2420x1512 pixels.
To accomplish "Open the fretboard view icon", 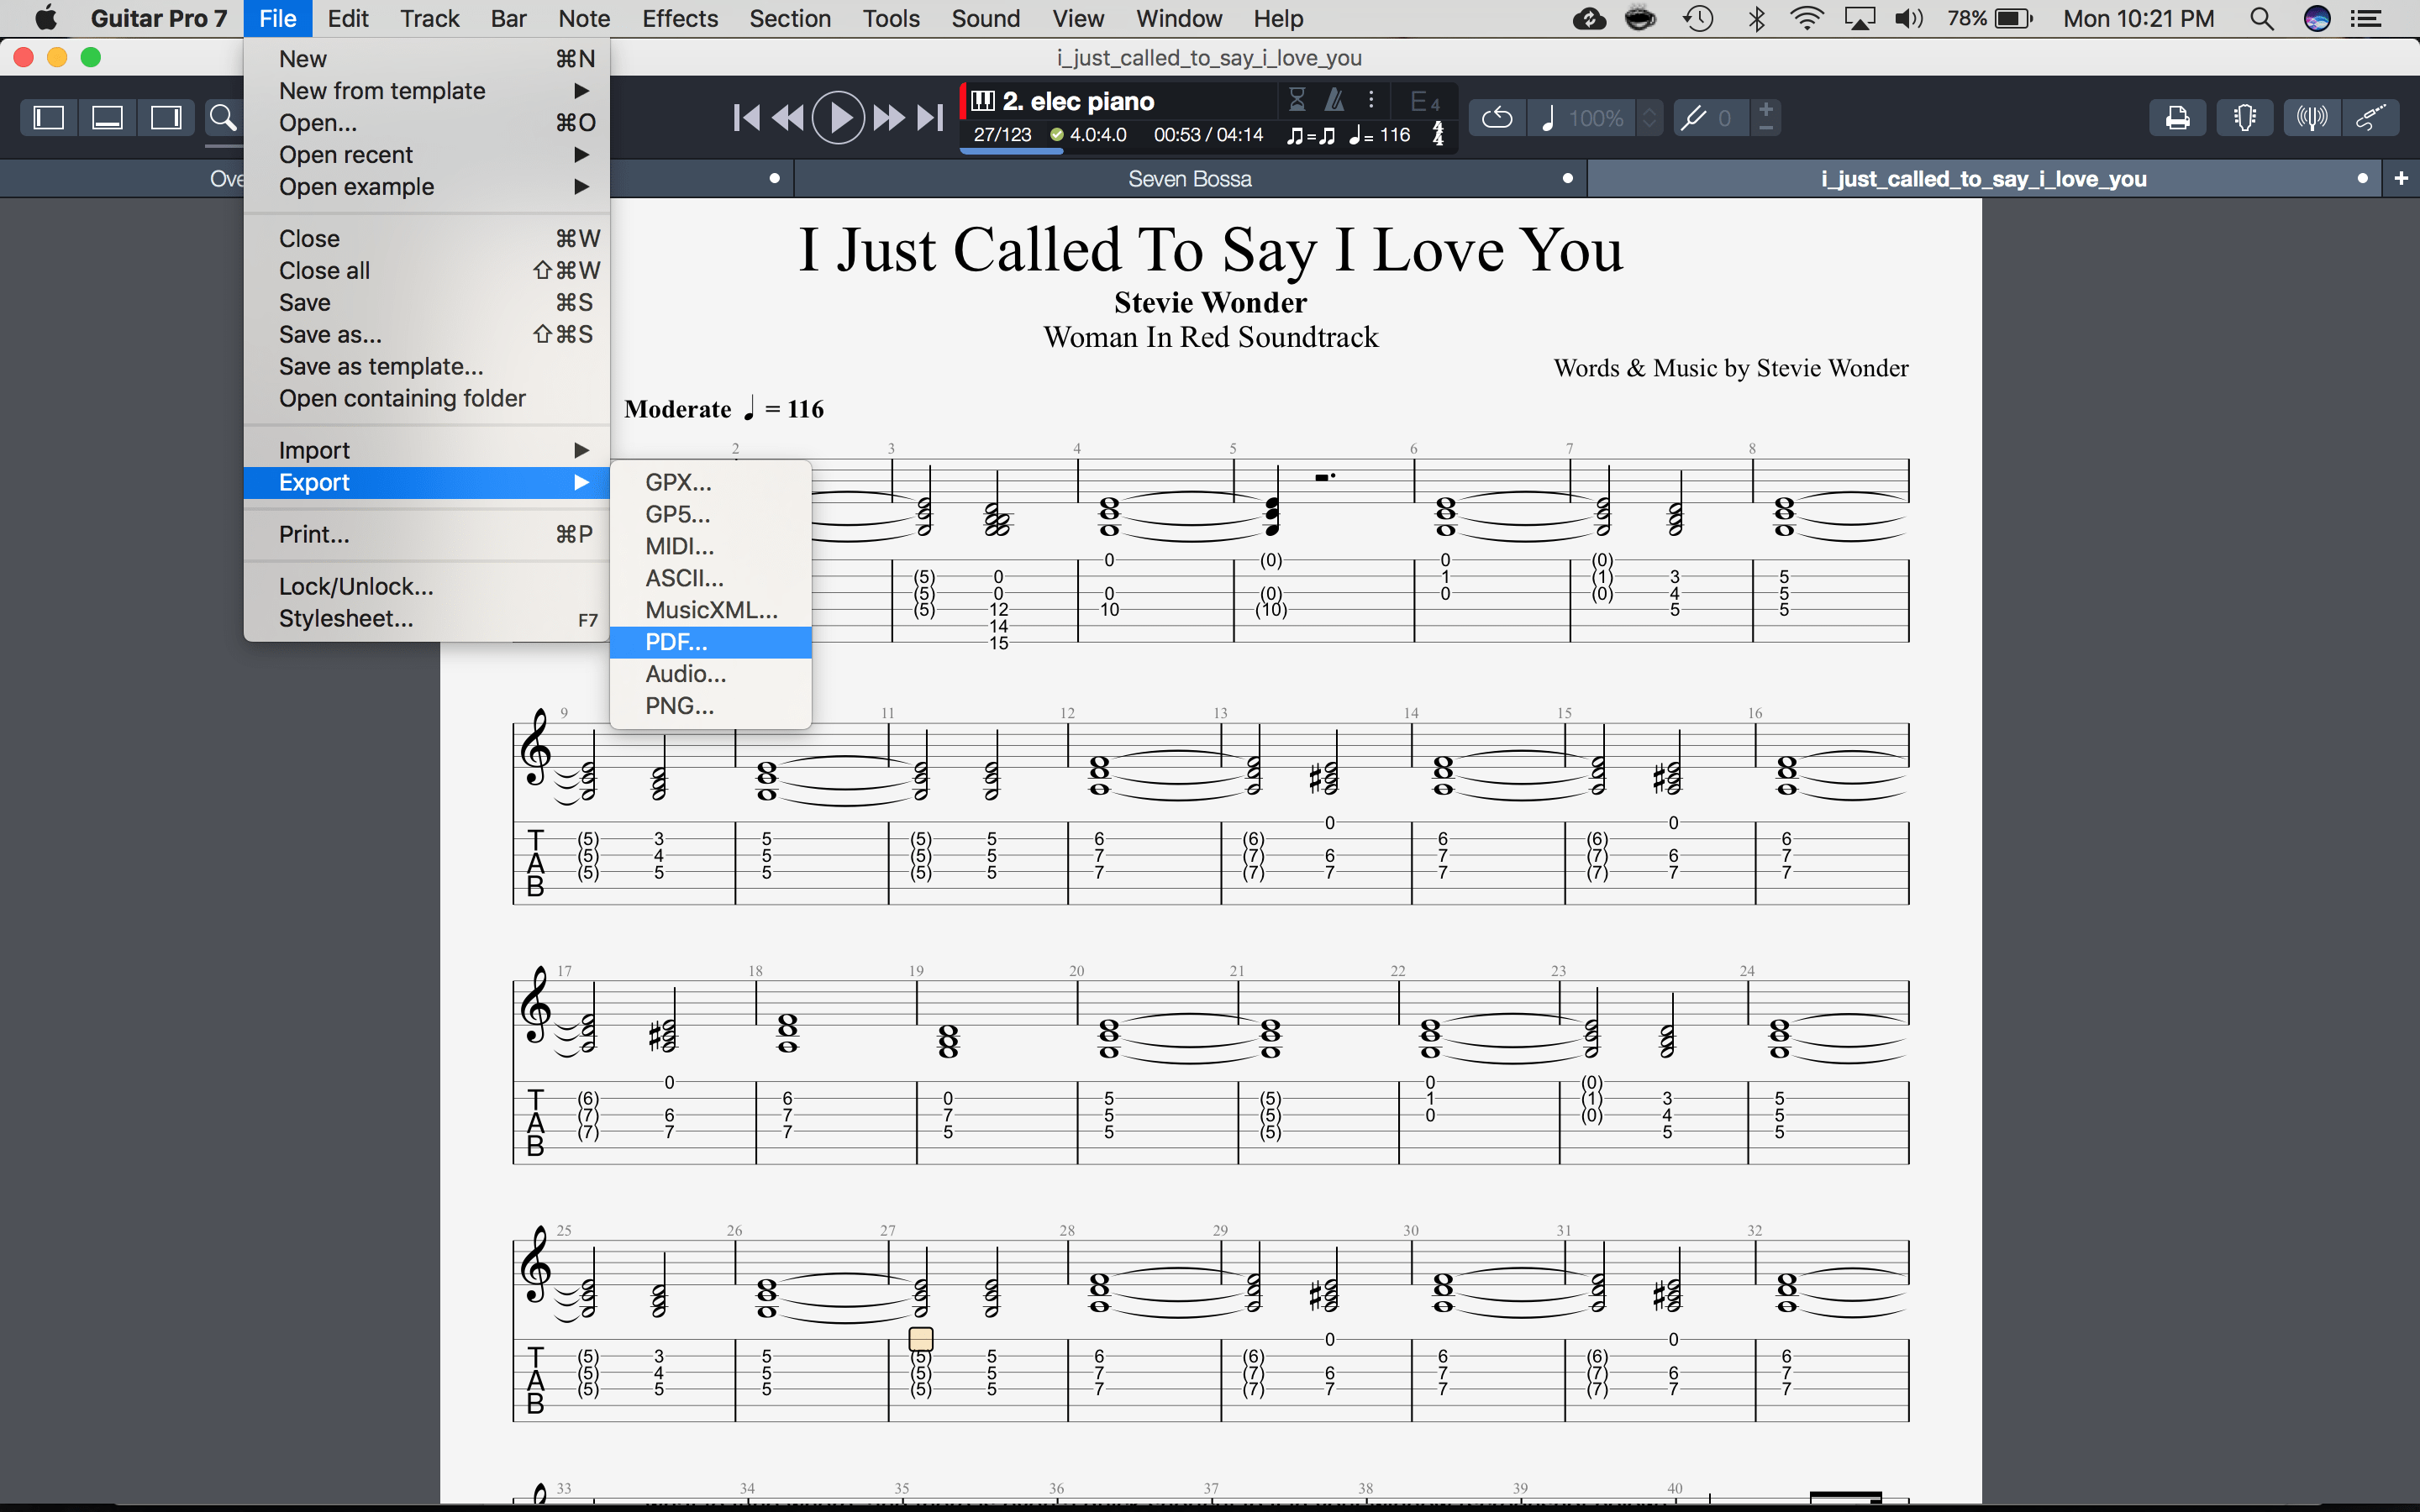I will pyautogui.click(x=2245, y=118).
